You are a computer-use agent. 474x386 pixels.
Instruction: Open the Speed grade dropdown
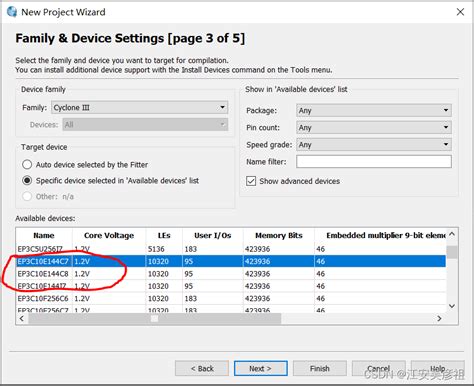tap(374, 145)
